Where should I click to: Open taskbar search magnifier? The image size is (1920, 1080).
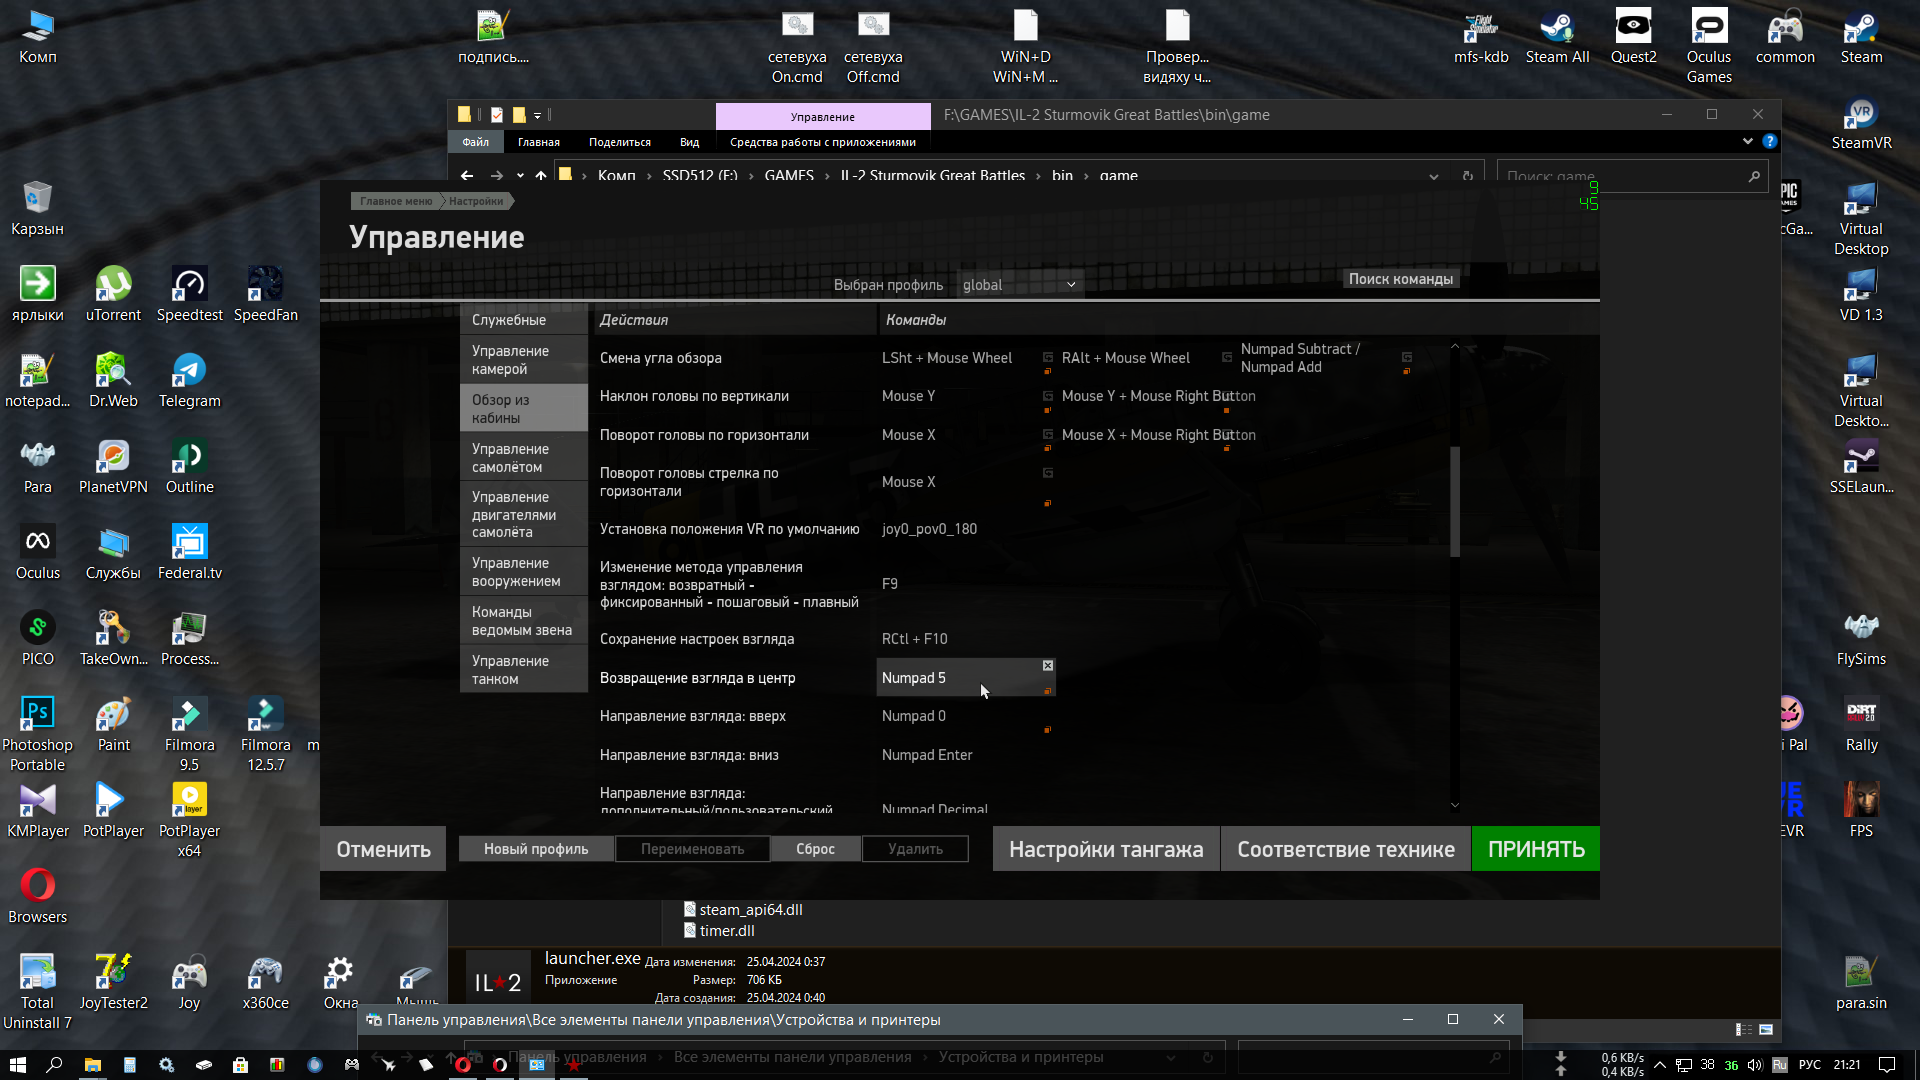click(x=54, y=1065)
